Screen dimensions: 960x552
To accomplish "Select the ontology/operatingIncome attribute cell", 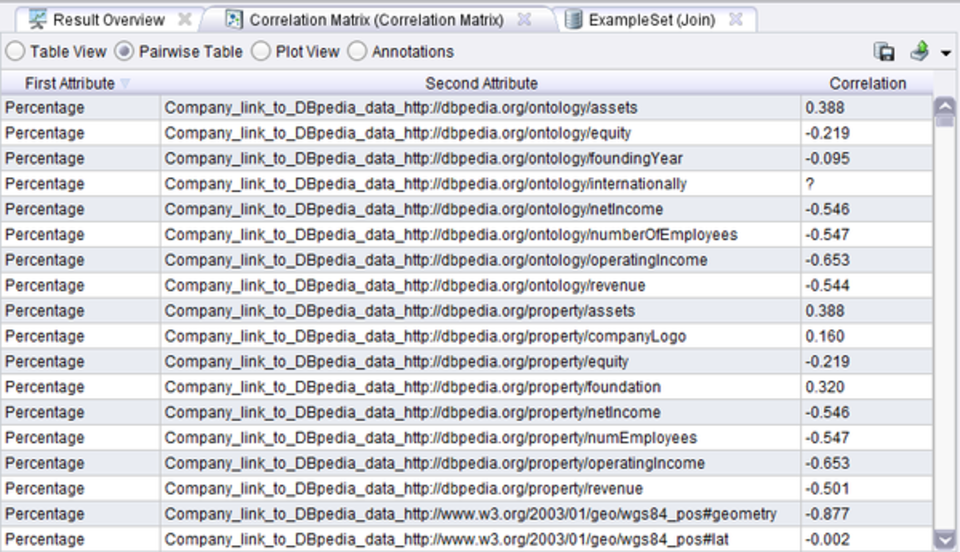I will pyautogui.click(x=481, y=260).
